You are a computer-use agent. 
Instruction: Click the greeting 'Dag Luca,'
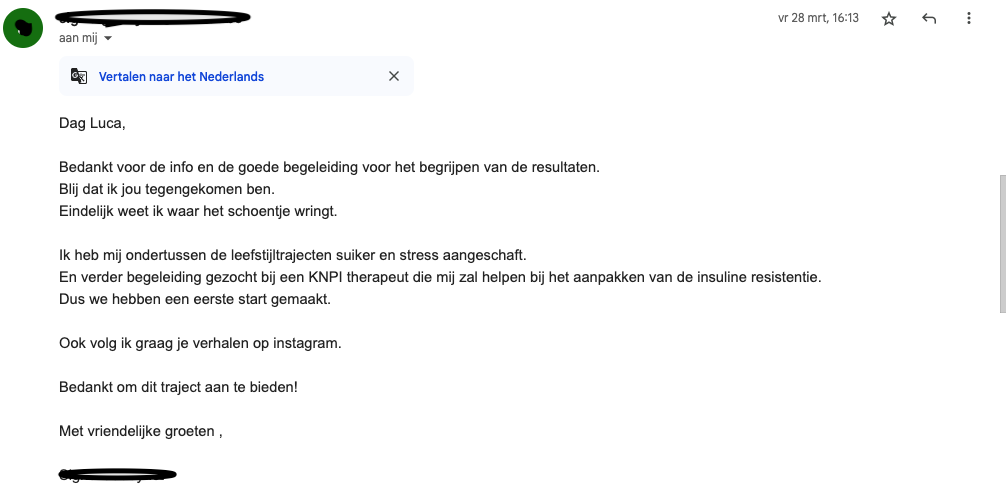pos(92,123)
